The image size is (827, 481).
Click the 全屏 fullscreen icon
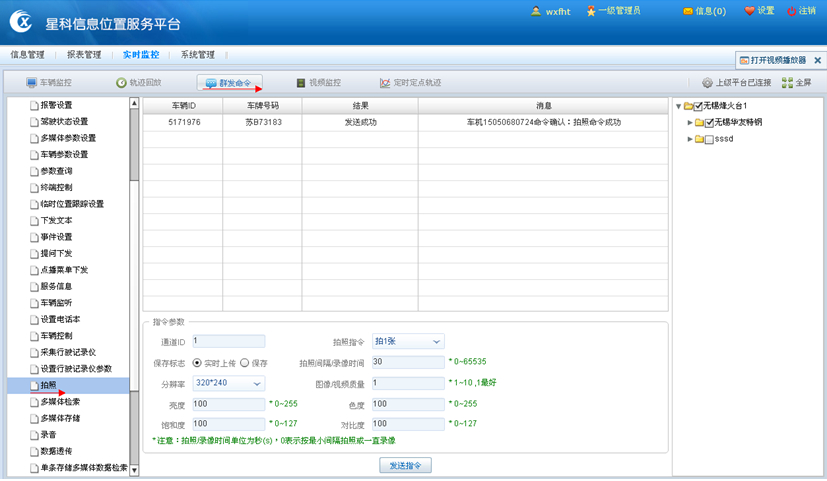(x=787, y=83)
